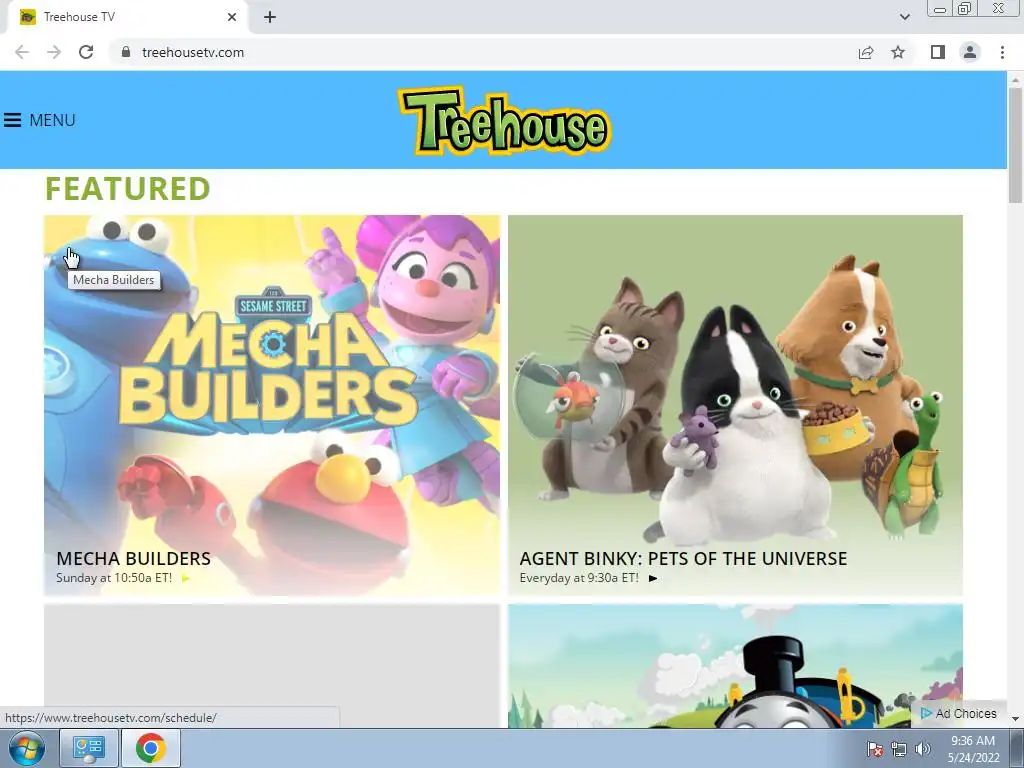
Task: Open the network tray icon
Action: click(x=899, y=749)
